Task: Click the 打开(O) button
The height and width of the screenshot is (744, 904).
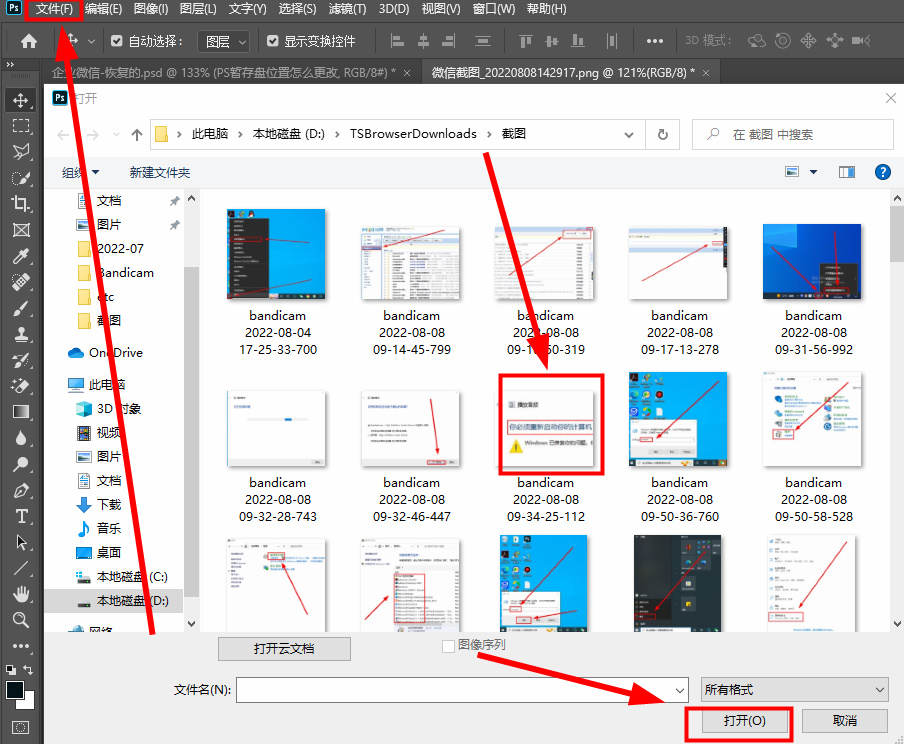Action: pyautogui.click(x=738, y=721)
